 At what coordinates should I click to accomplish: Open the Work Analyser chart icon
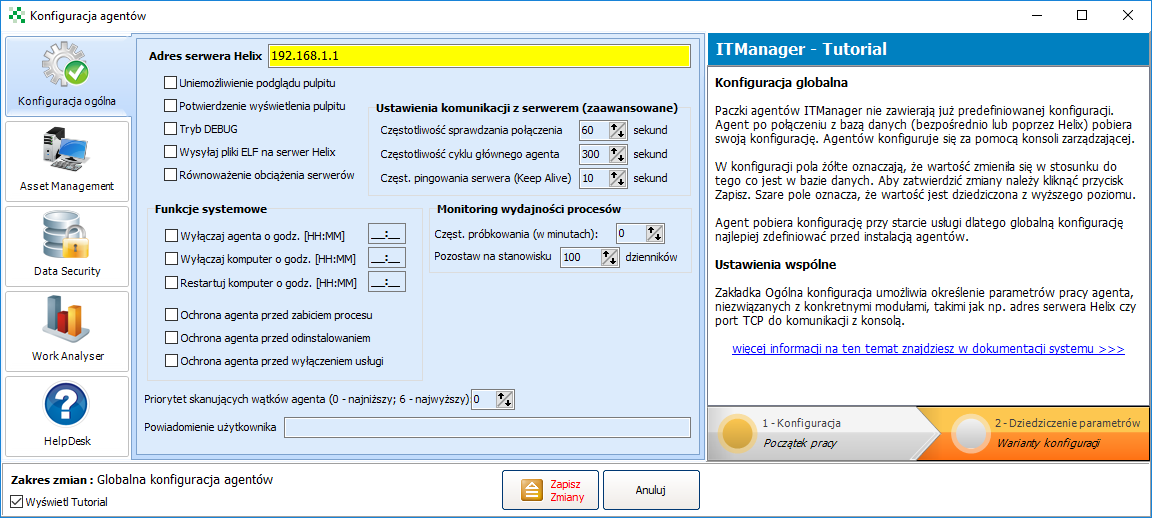point(67,321)
